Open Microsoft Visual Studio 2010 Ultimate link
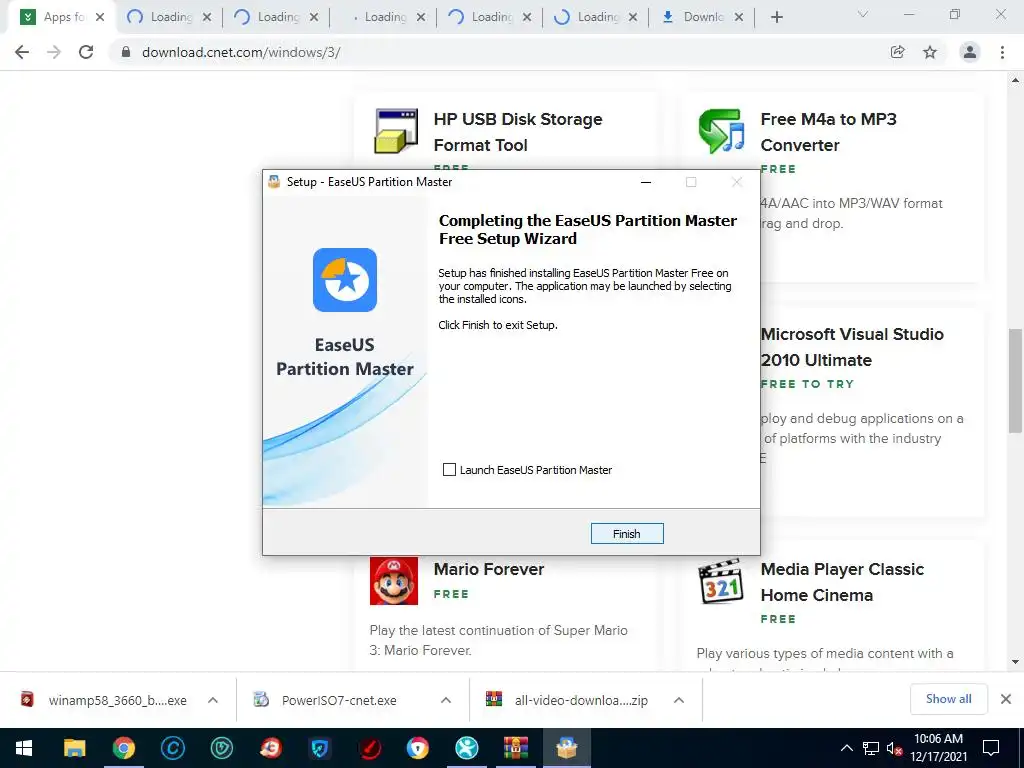The image size is (1024, 768). click(x=852, y=347)
